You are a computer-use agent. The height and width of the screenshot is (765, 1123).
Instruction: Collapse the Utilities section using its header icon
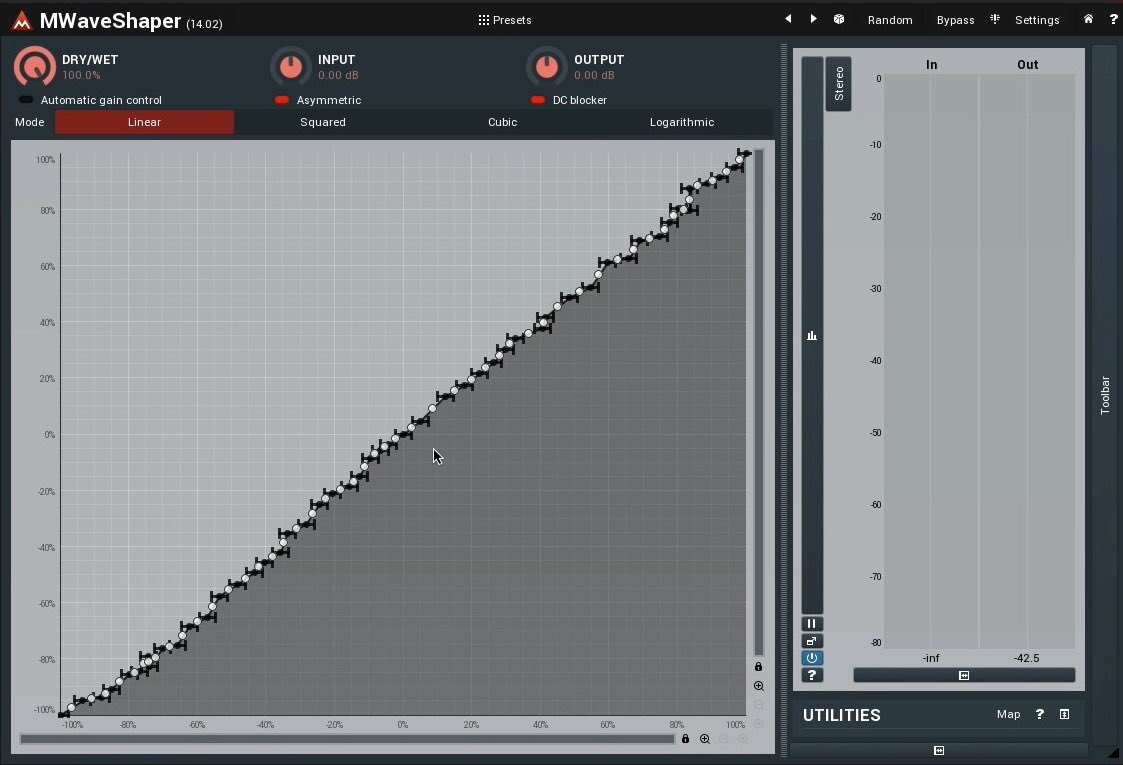(1064, 714)
